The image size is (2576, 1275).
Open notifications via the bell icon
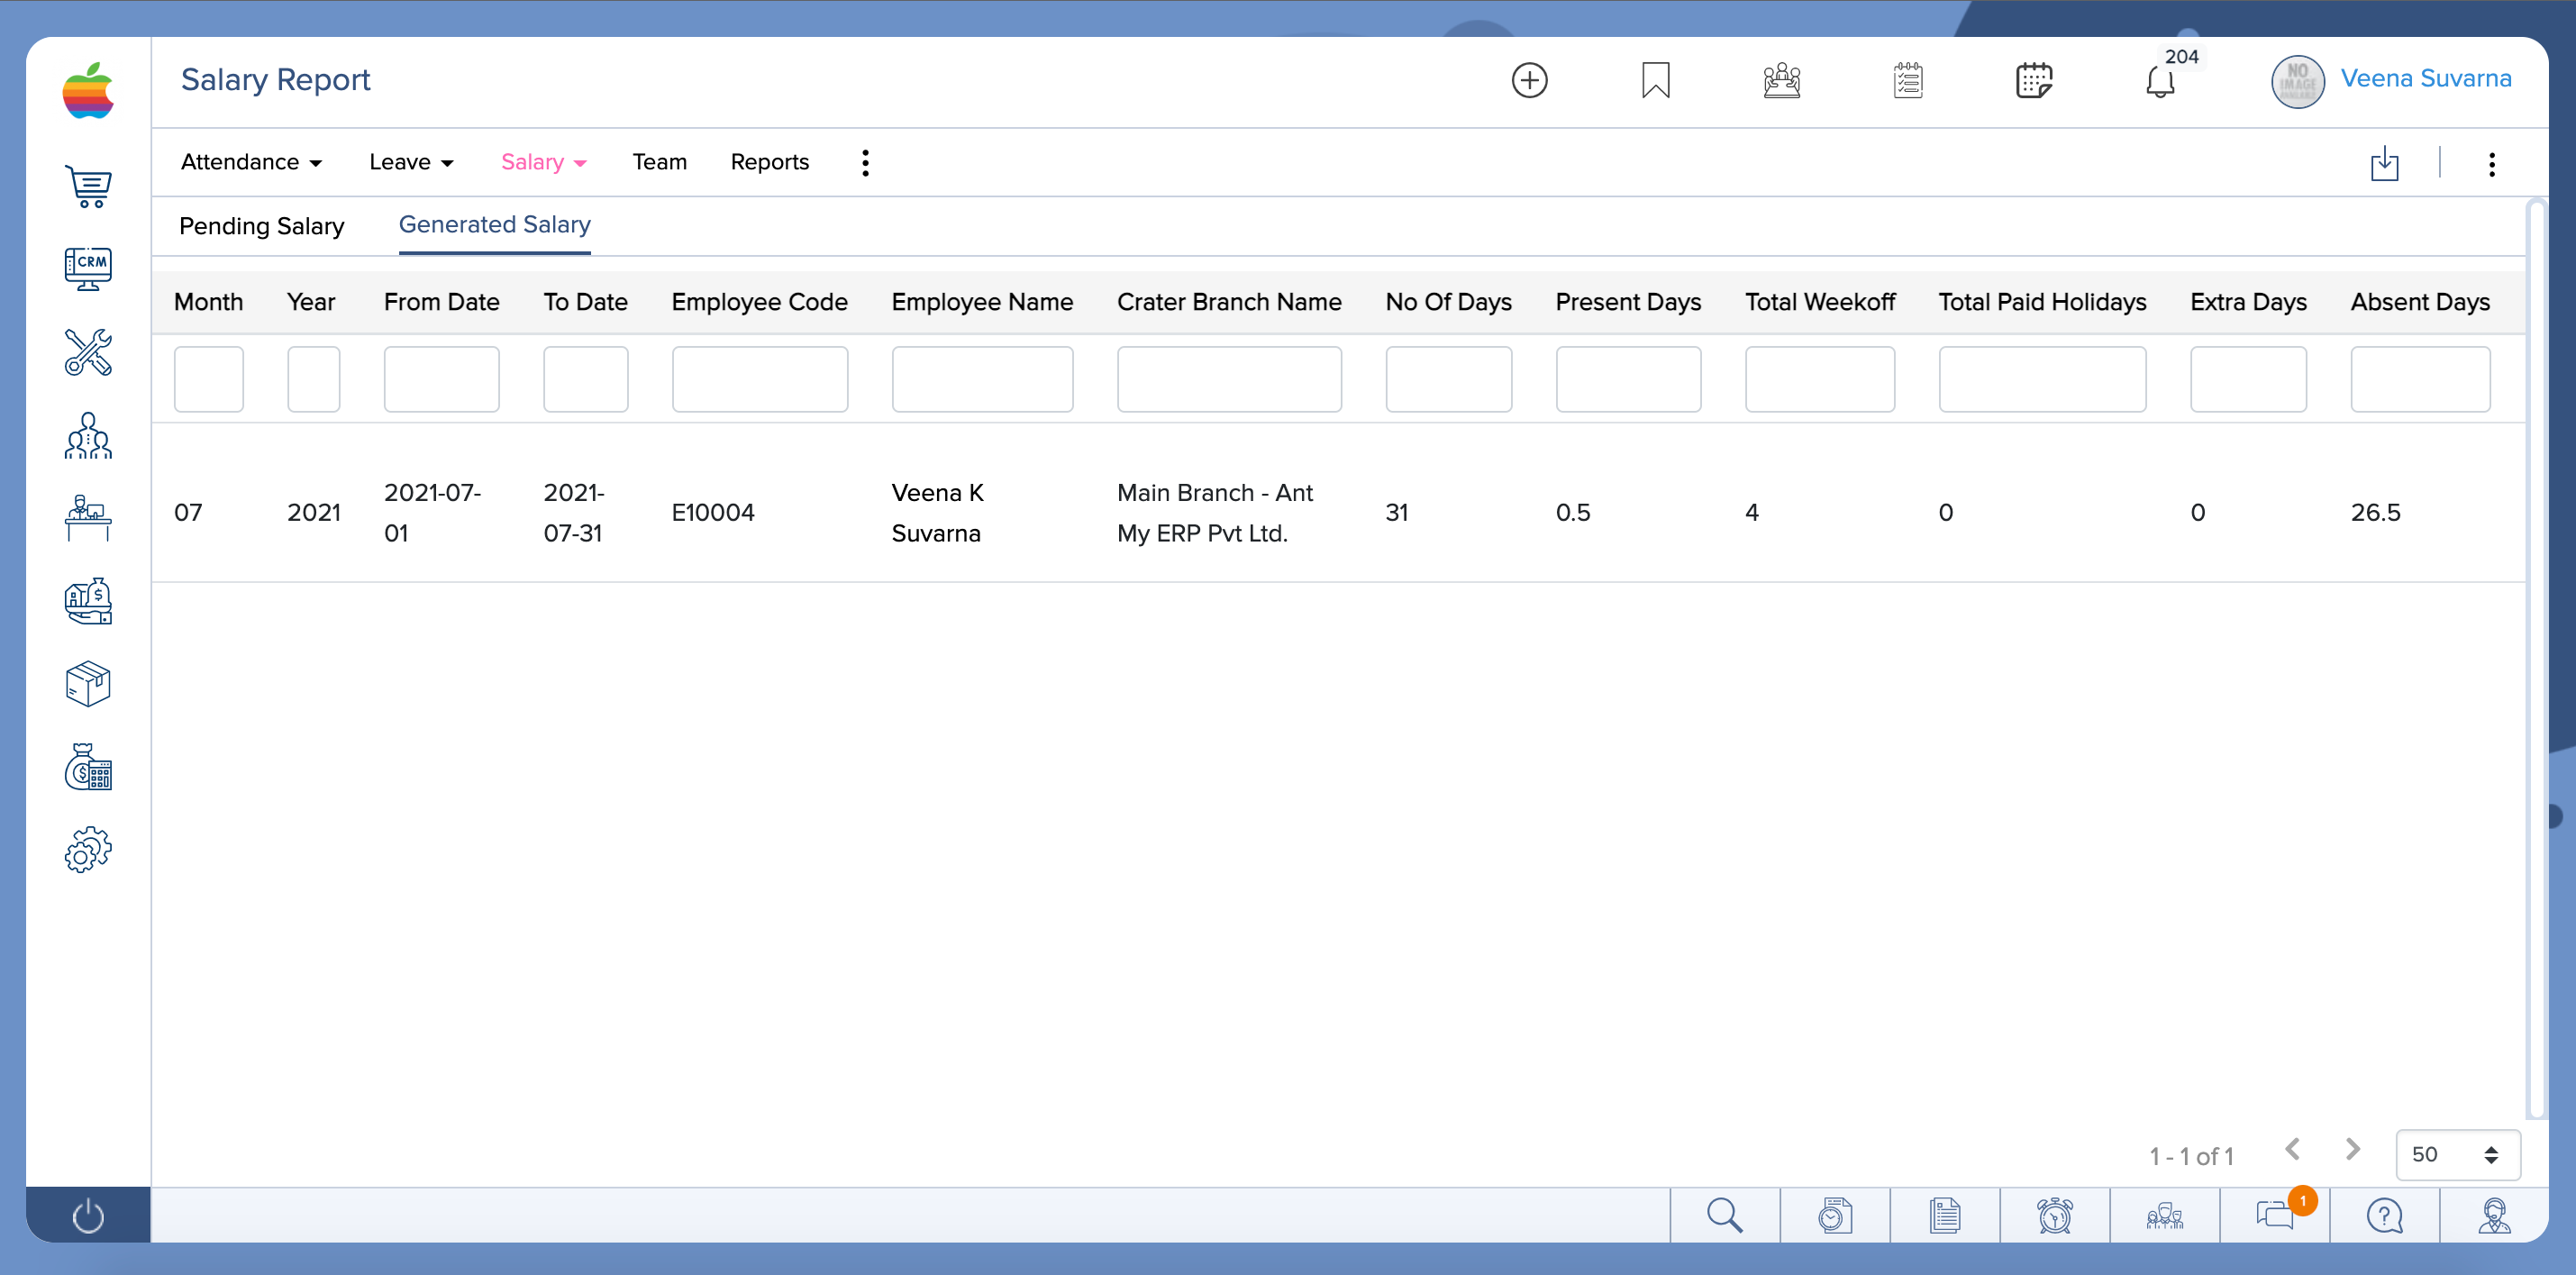[2162, 82]
